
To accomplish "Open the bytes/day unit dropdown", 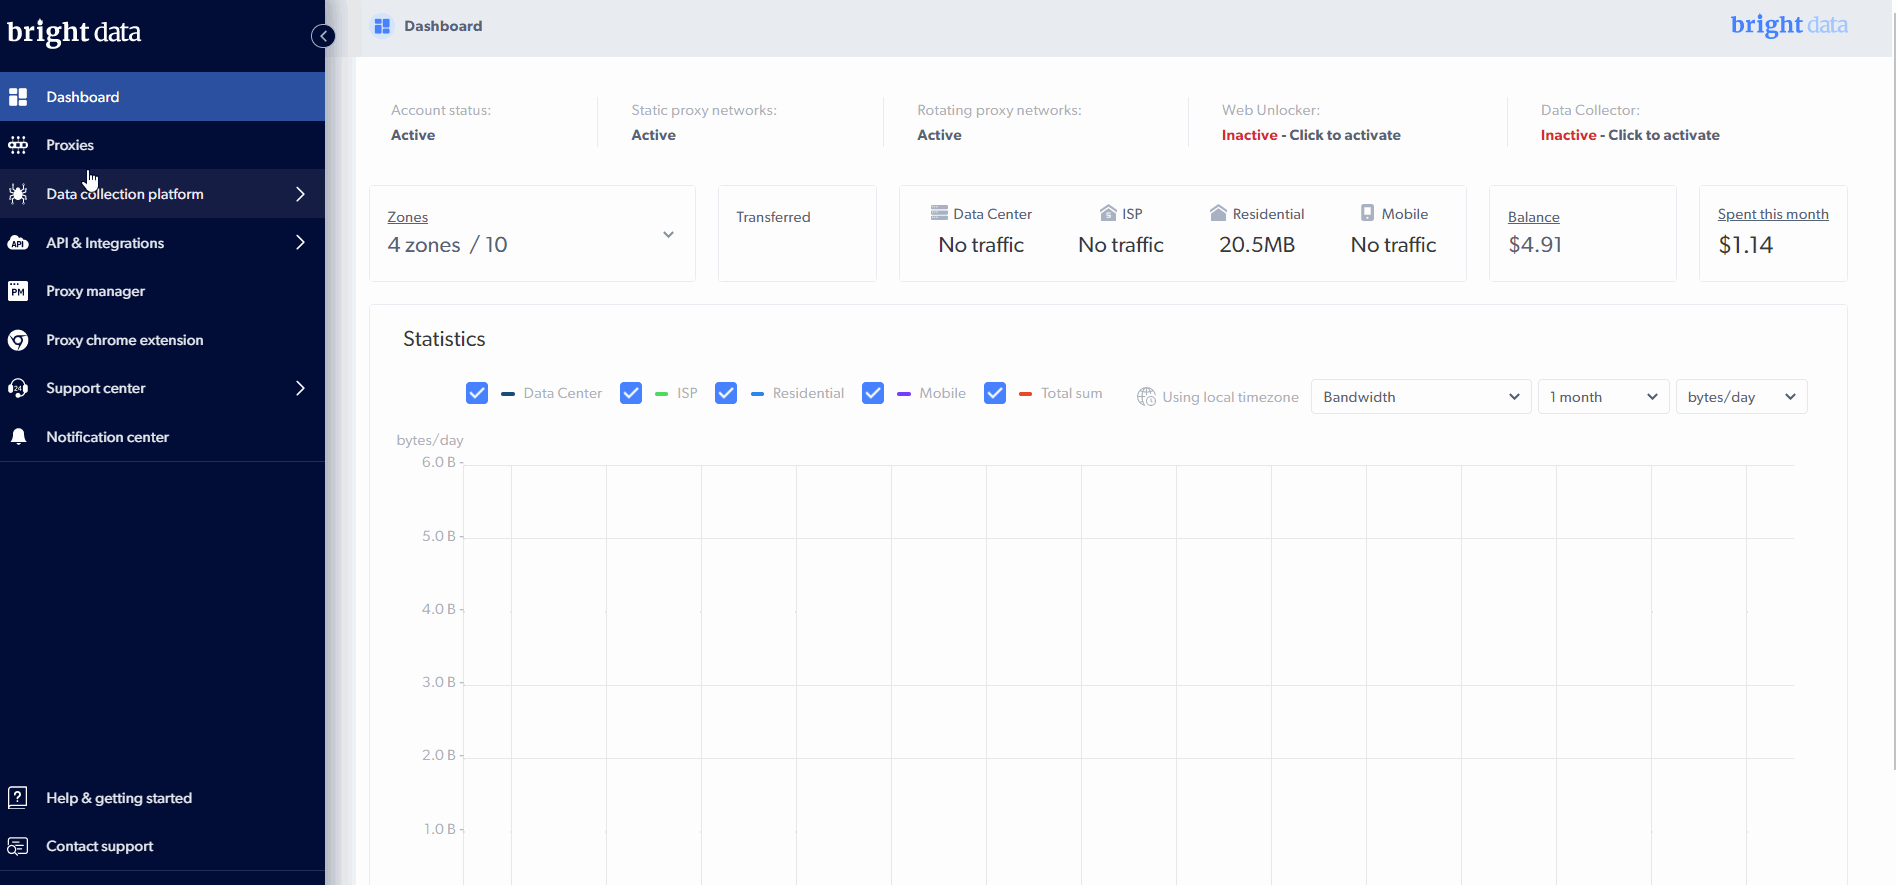I will [1742, 397].
